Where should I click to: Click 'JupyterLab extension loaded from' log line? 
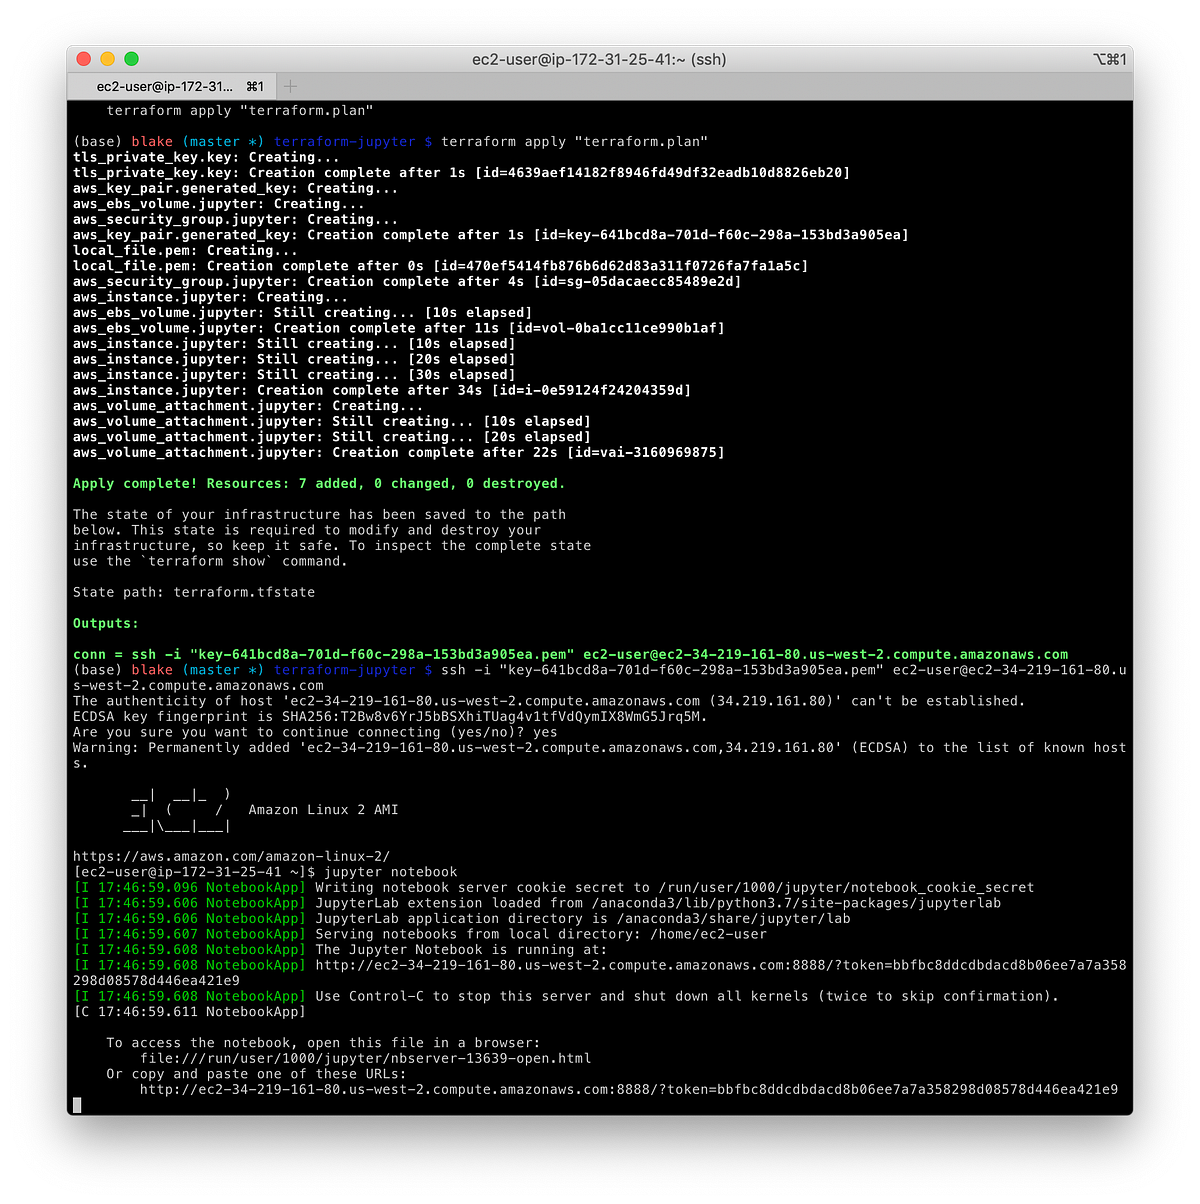(537, 903)
